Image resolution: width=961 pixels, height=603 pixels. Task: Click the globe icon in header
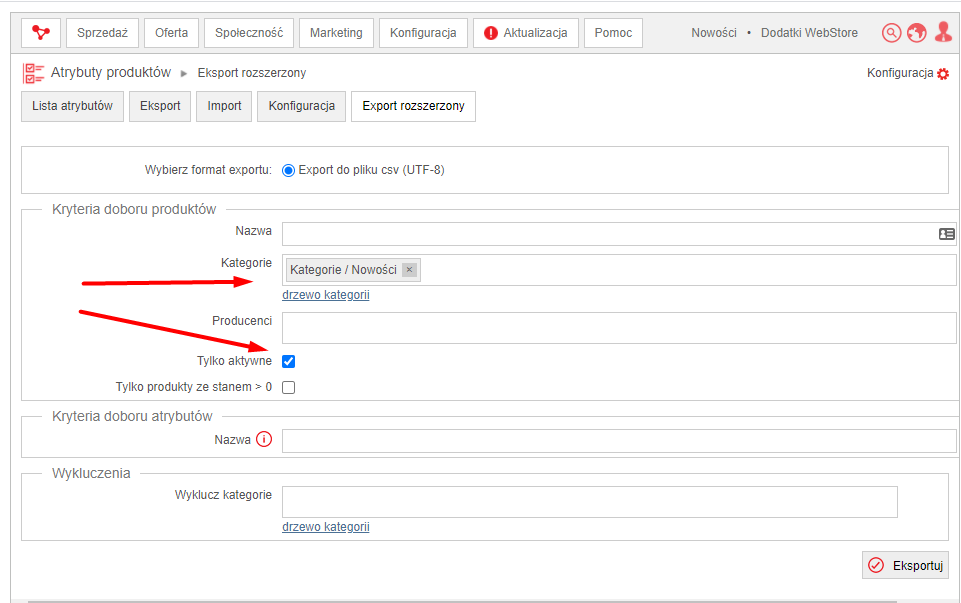click(x=917, y=32)
